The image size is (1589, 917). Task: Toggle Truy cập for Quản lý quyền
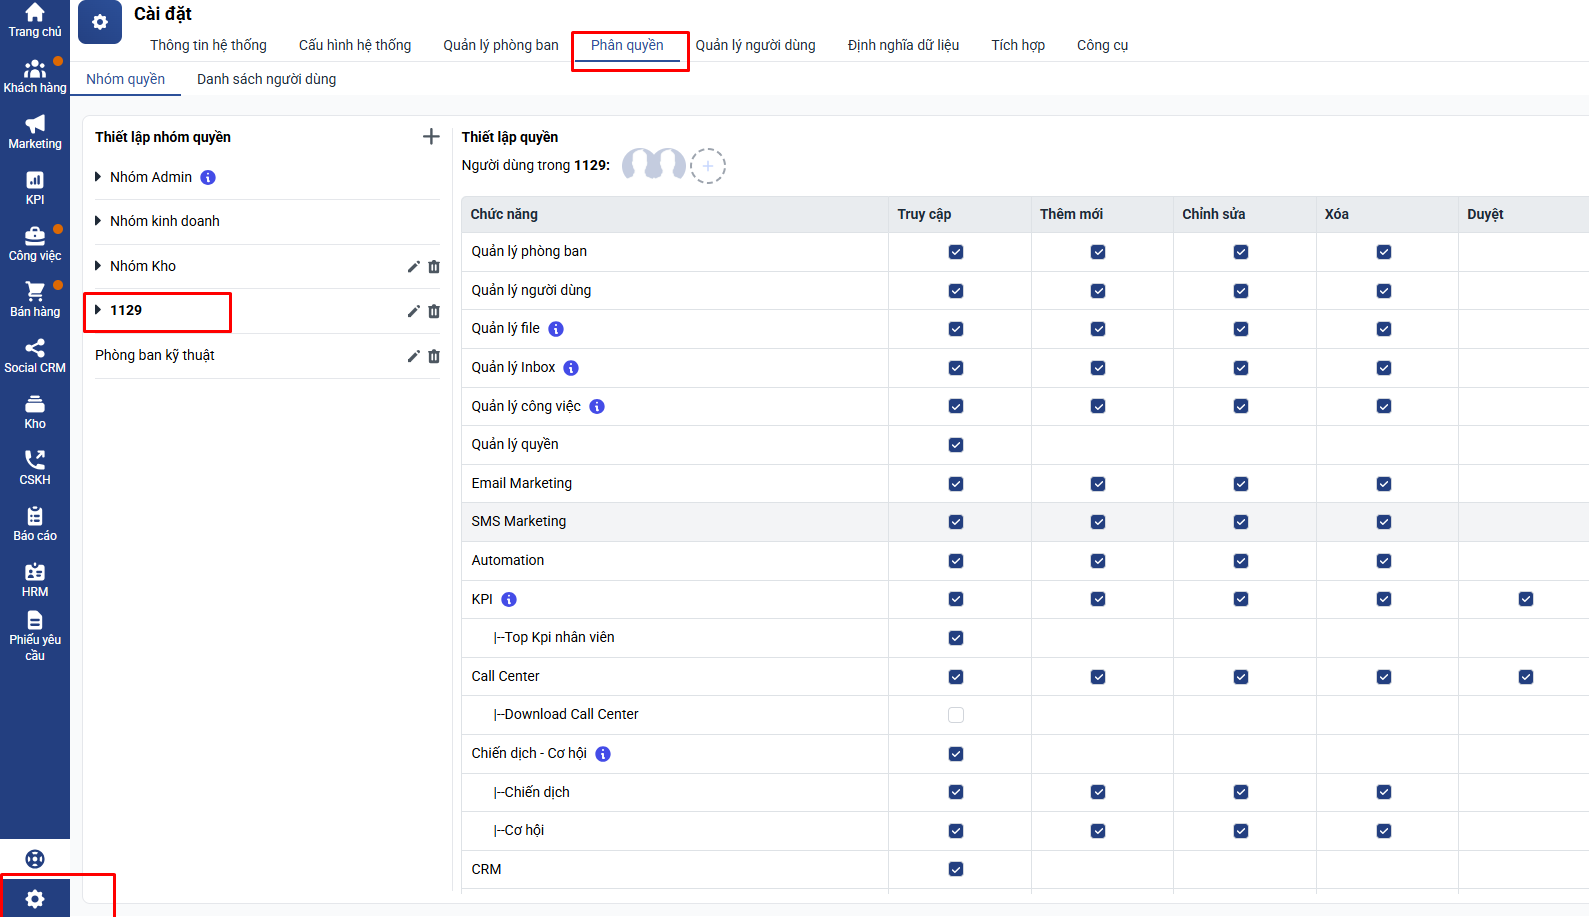click(x=956, y=445)
